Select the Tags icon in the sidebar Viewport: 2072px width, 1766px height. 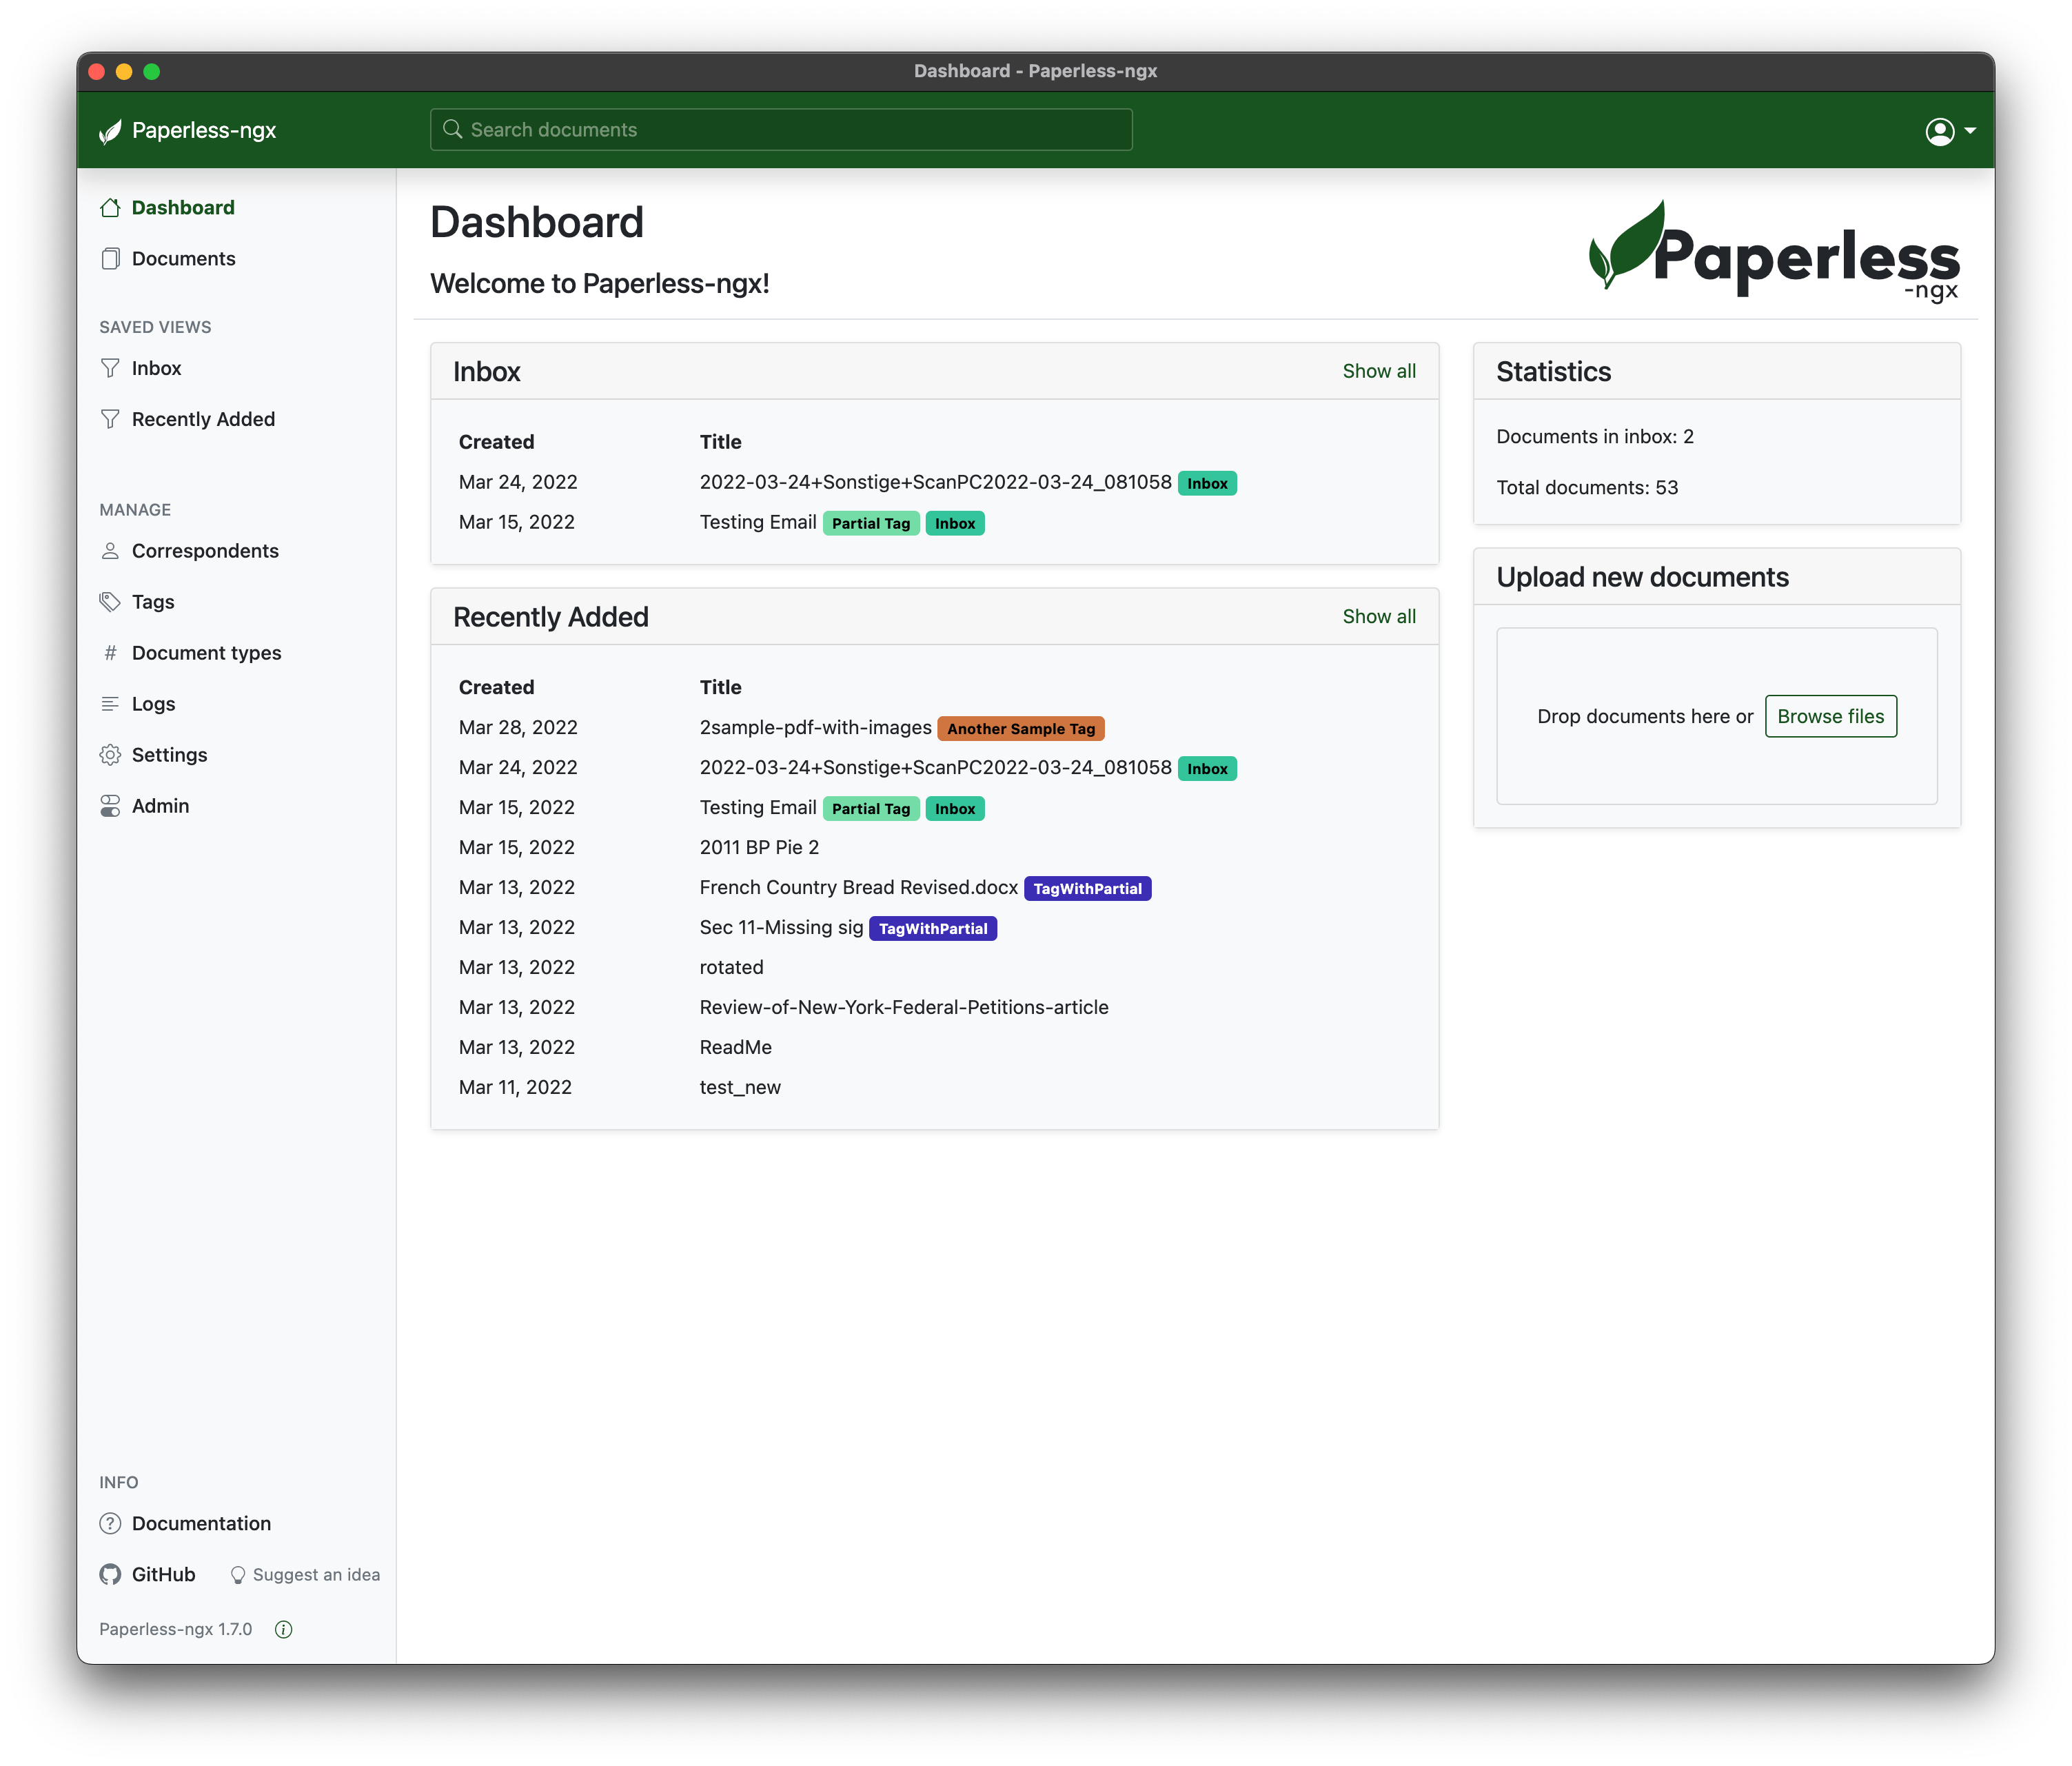pyautogui.click(x=110, y=602)
